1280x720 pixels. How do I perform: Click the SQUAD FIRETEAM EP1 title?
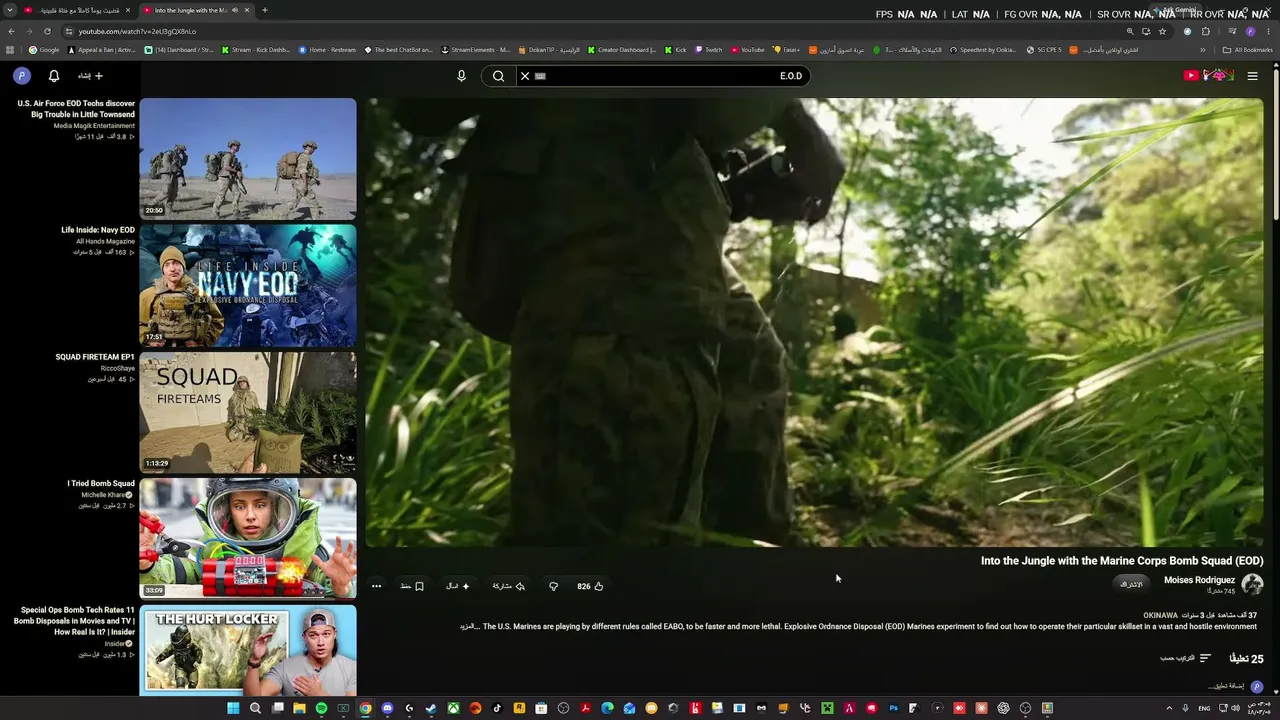(x=95, y=357)
